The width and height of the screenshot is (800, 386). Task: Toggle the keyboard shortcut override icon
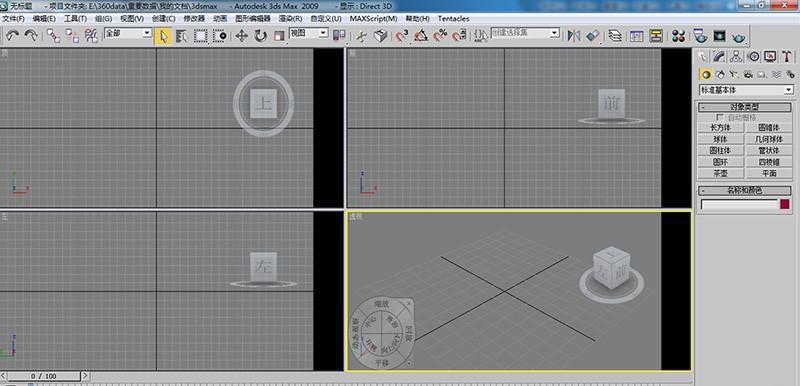click(x=380, y=36)
